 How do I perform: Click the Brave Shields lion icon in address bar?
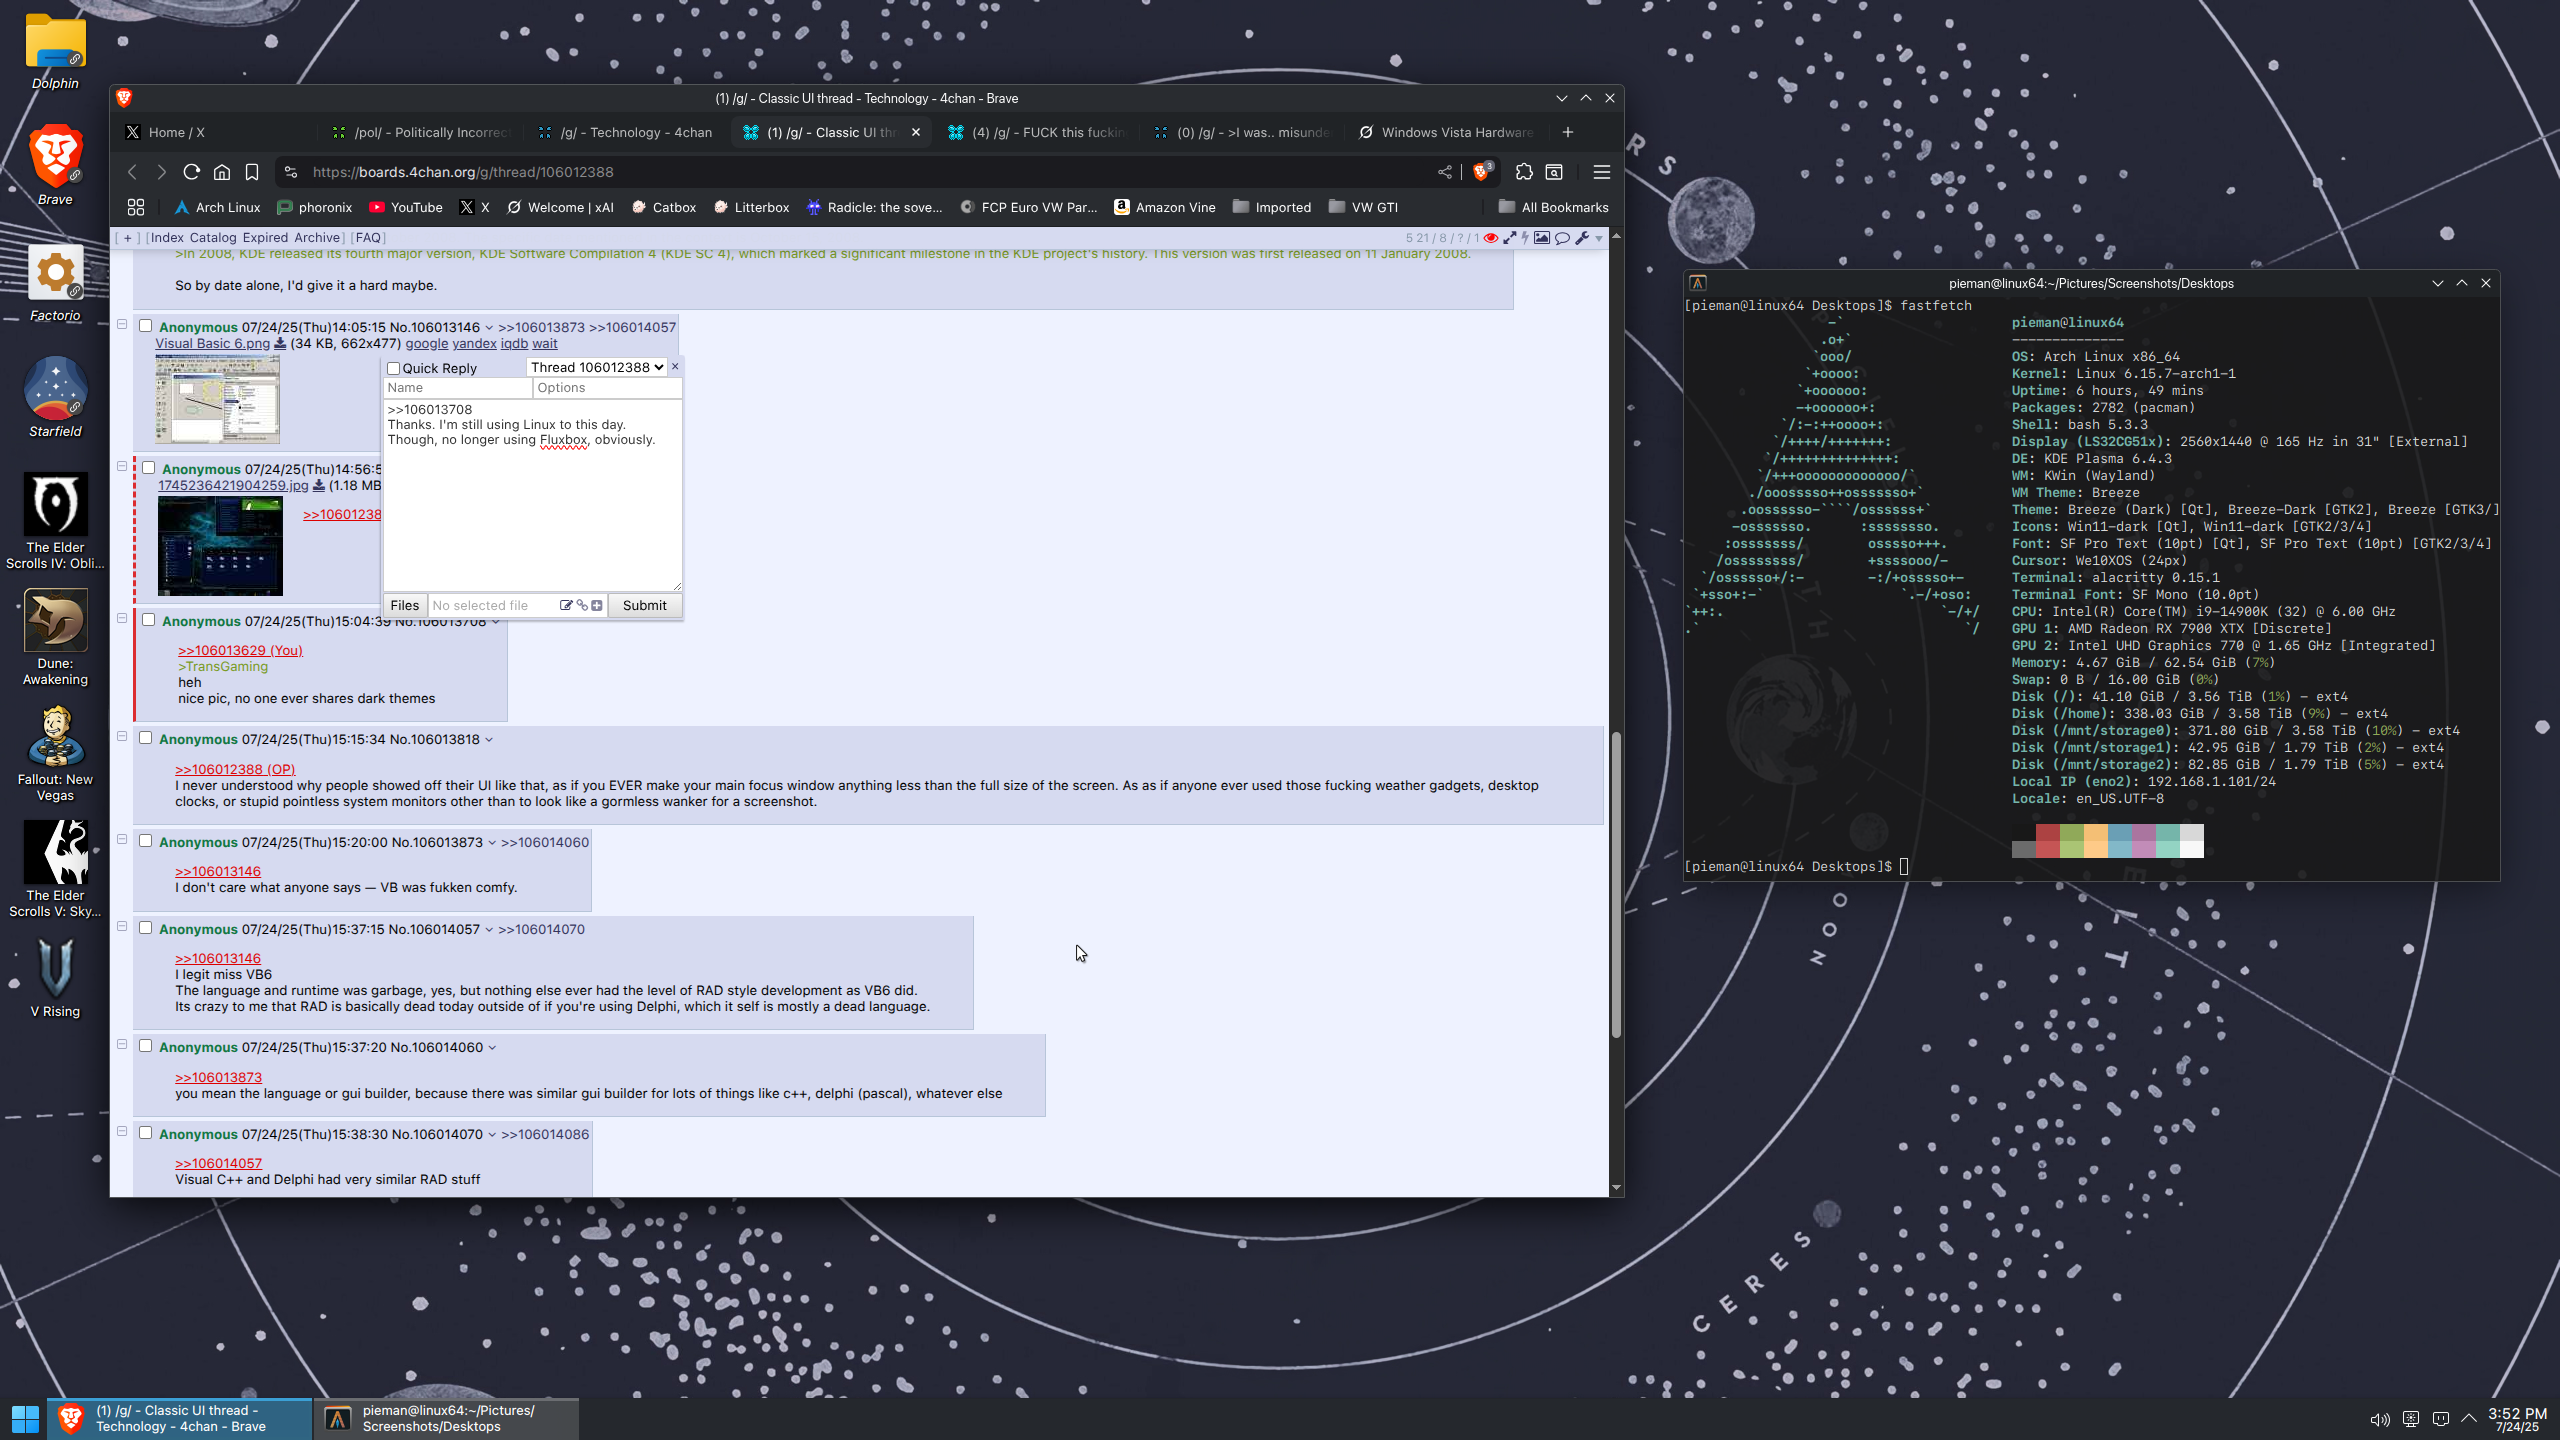click(1481, 172)
